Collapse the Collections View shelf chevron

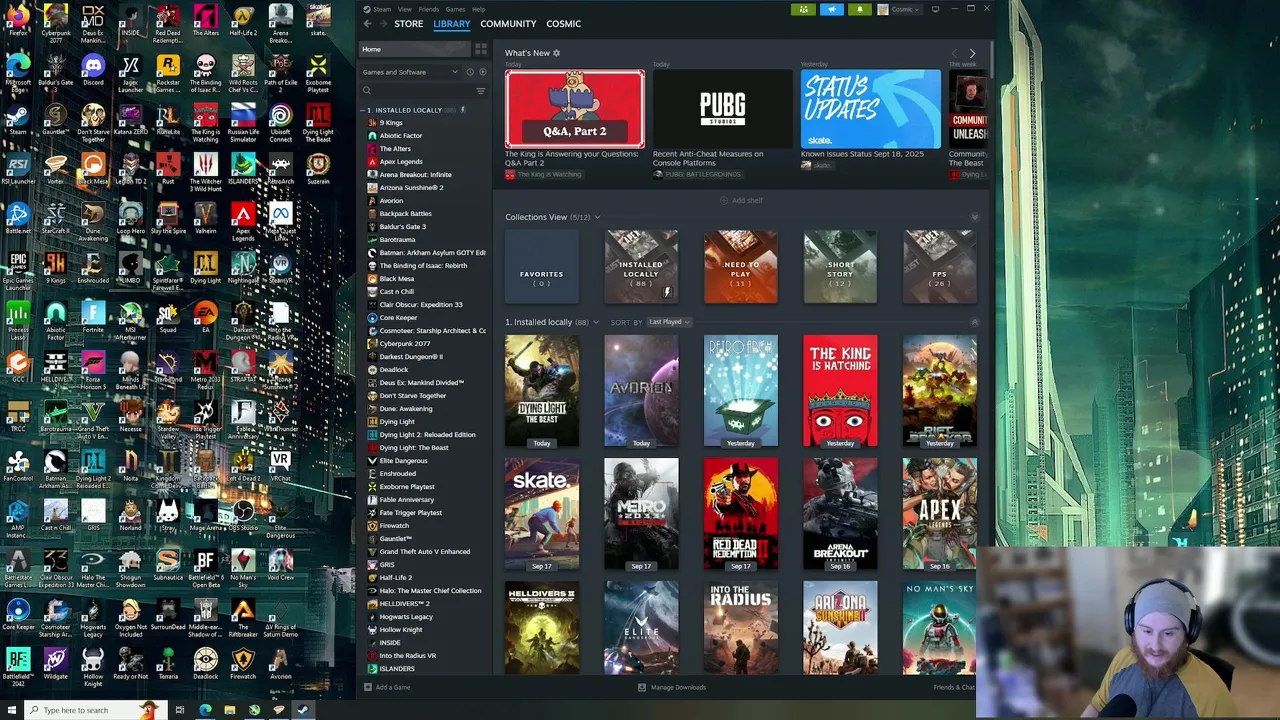[x=974, y=217]
